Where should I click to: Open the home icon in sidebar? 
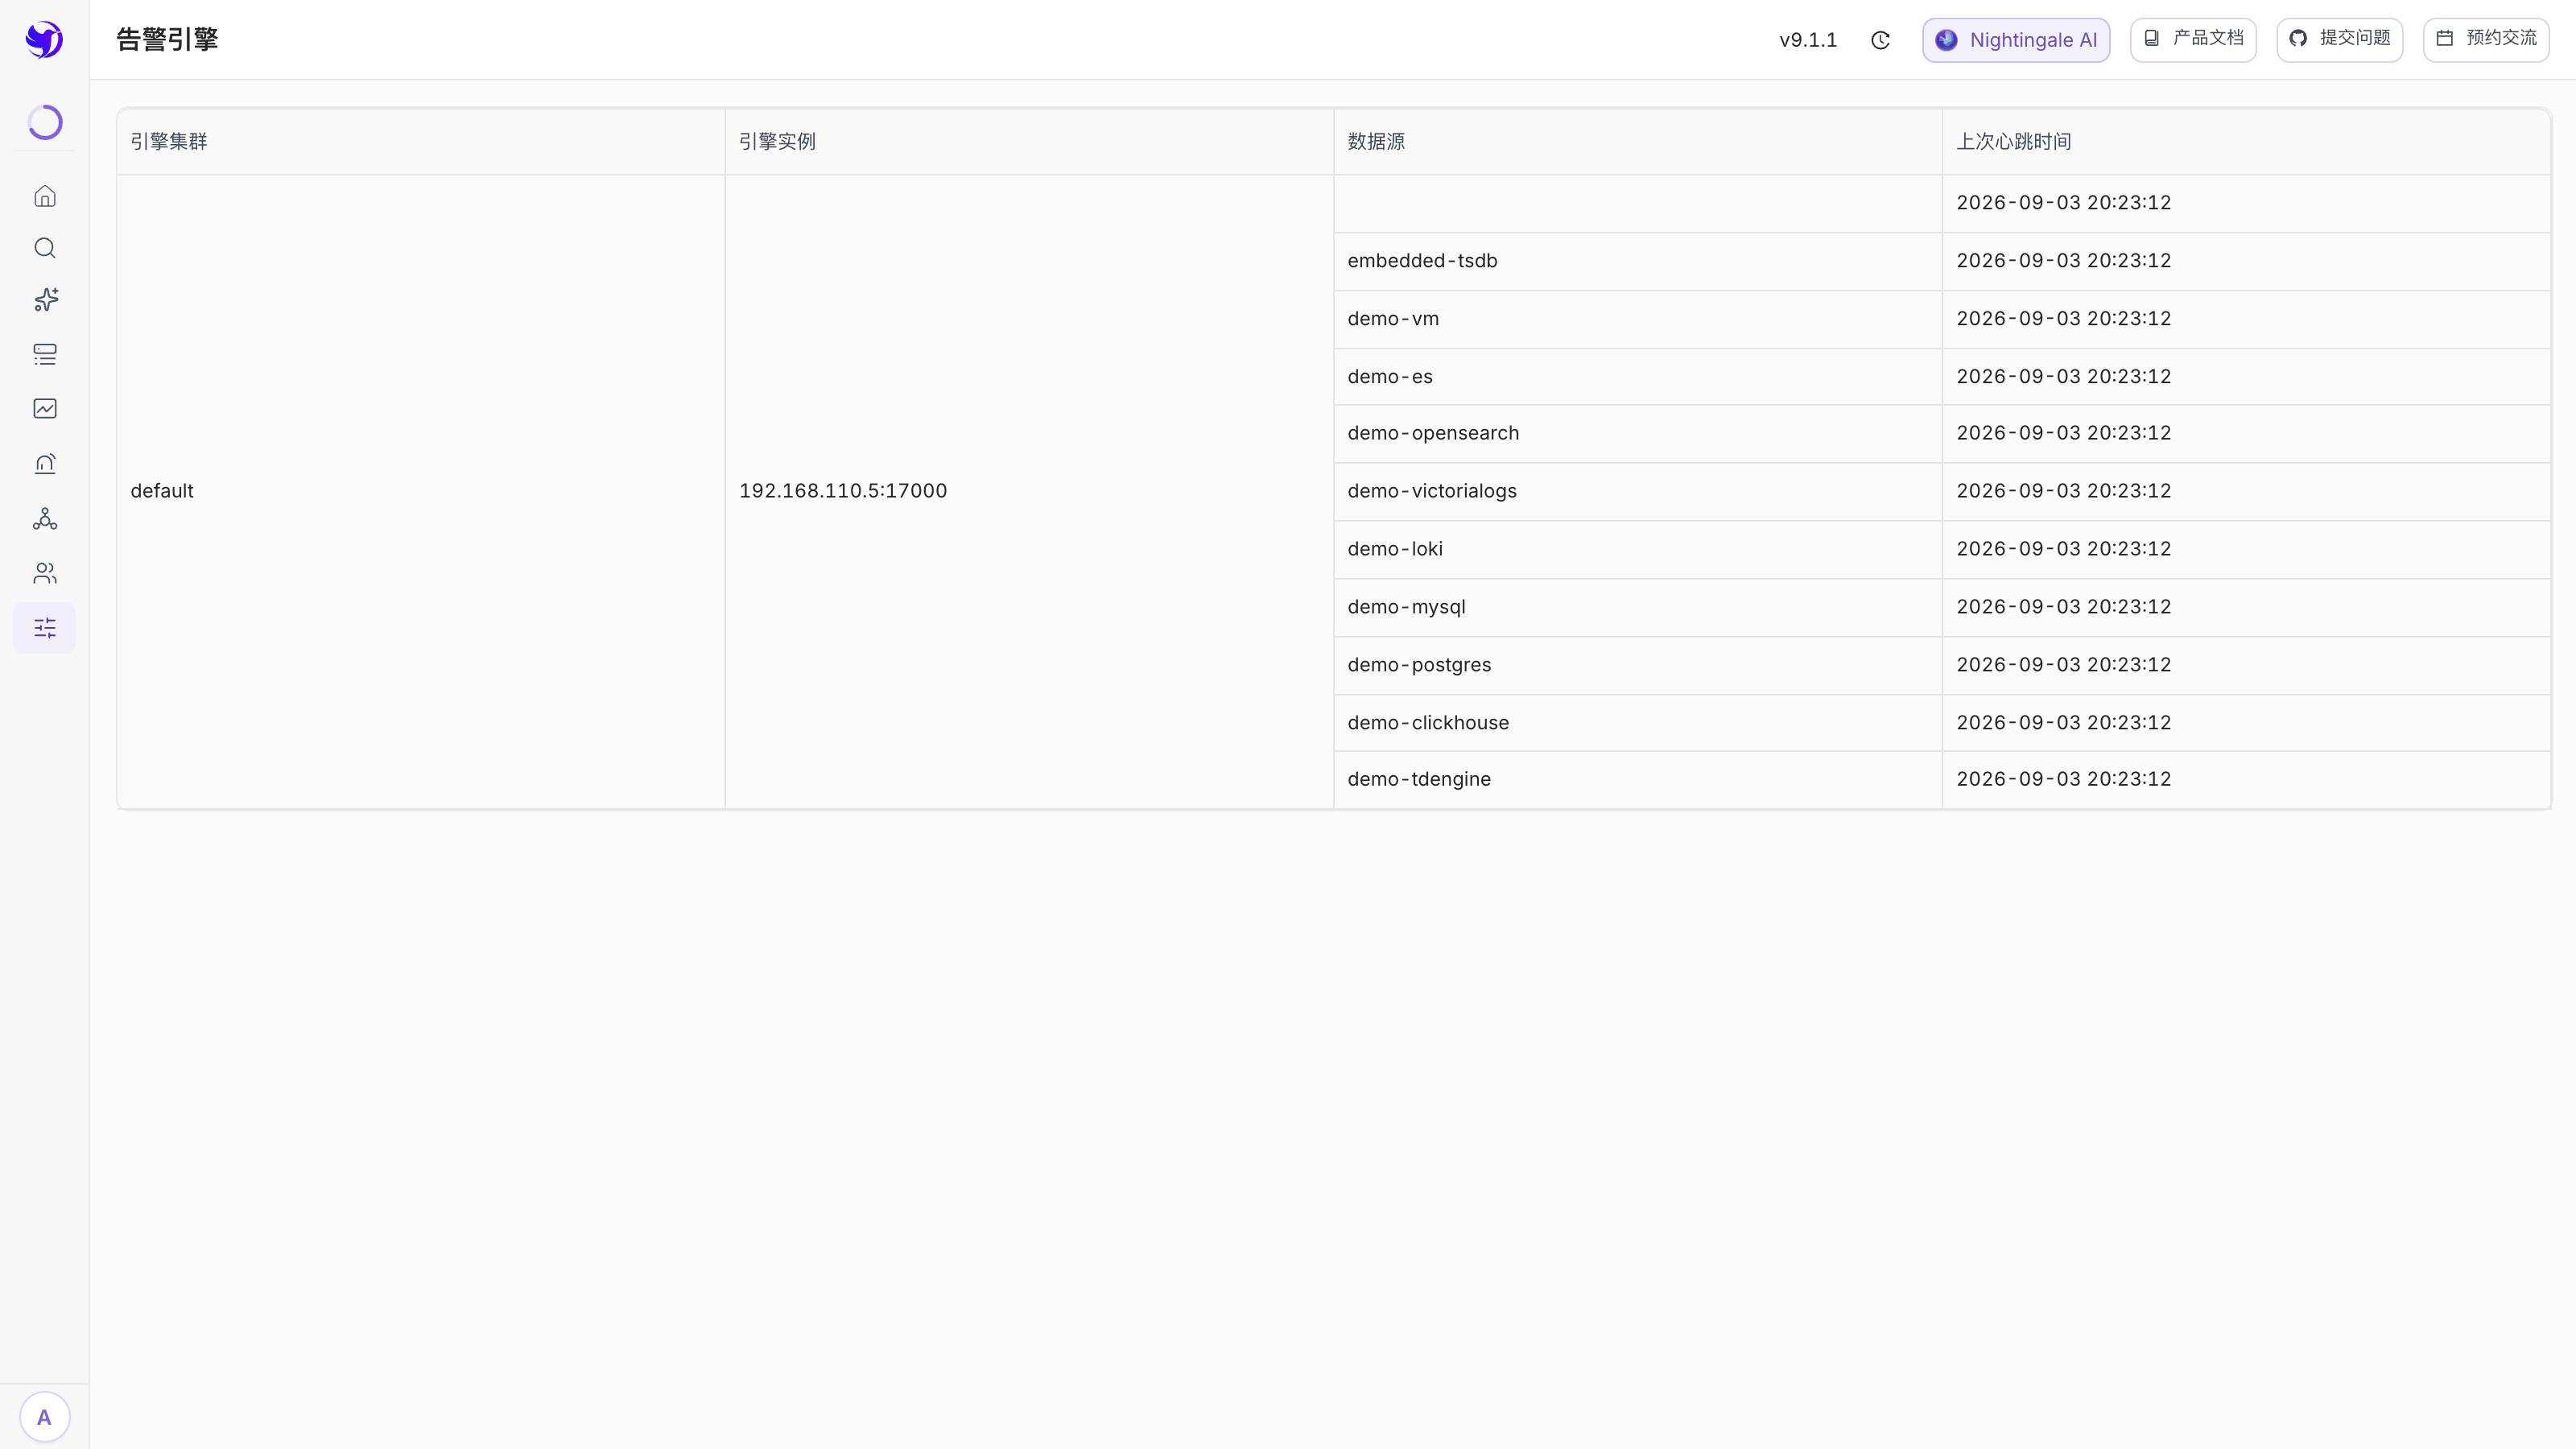pos(45,196)
